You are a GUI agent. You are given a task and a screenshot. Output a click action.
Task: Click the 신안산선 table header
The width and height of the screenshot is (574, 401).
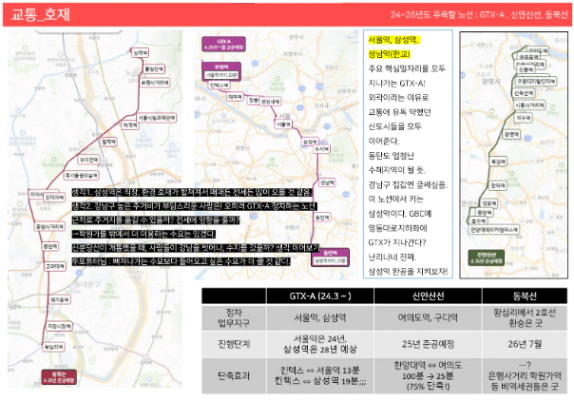coord(428,296)
